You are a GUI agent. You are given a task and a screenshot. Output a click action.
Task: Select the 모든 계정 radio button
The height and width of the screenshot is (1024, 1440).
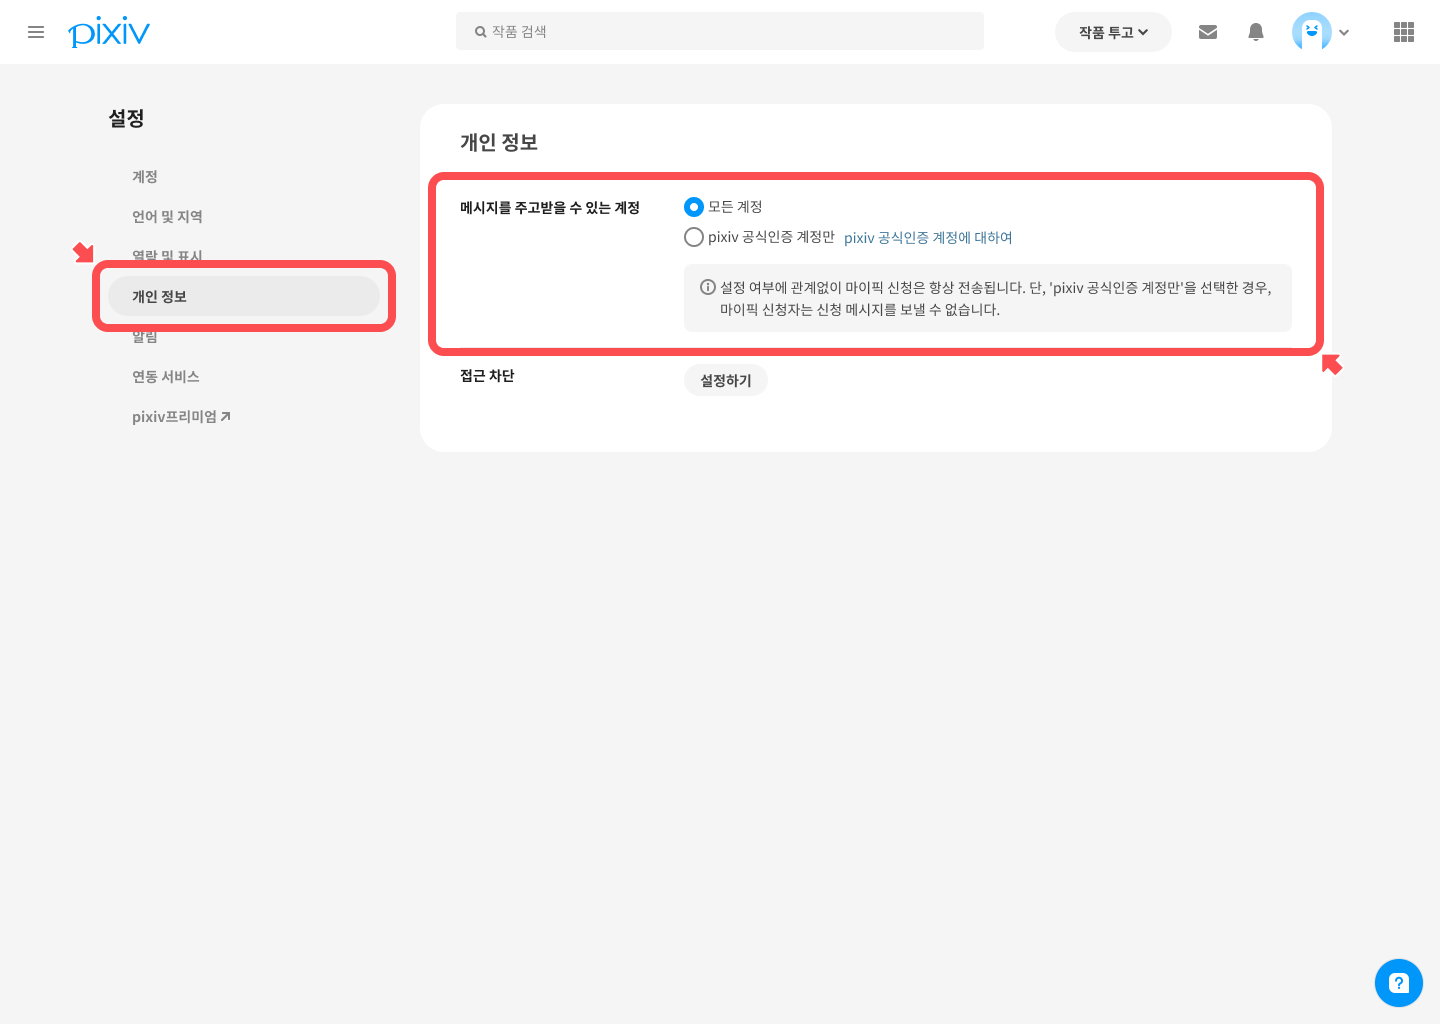click(694, 207)
